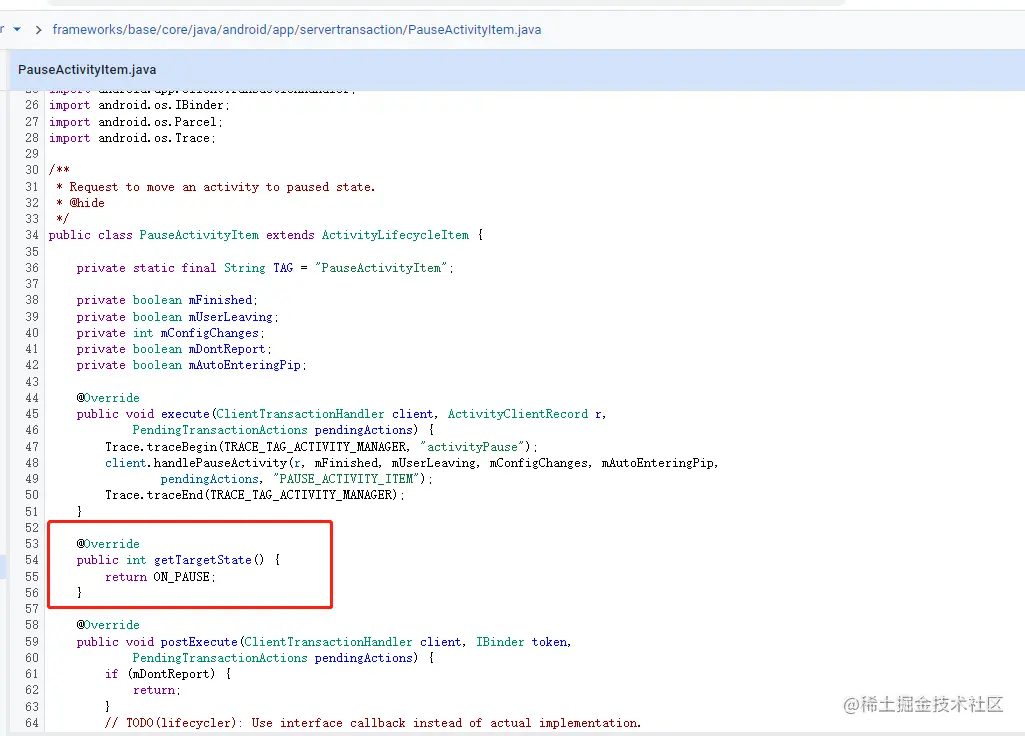Click the '@Override' annotation on line 44
The height and width of the screenshot is (736, 1025).
point(108,397)
